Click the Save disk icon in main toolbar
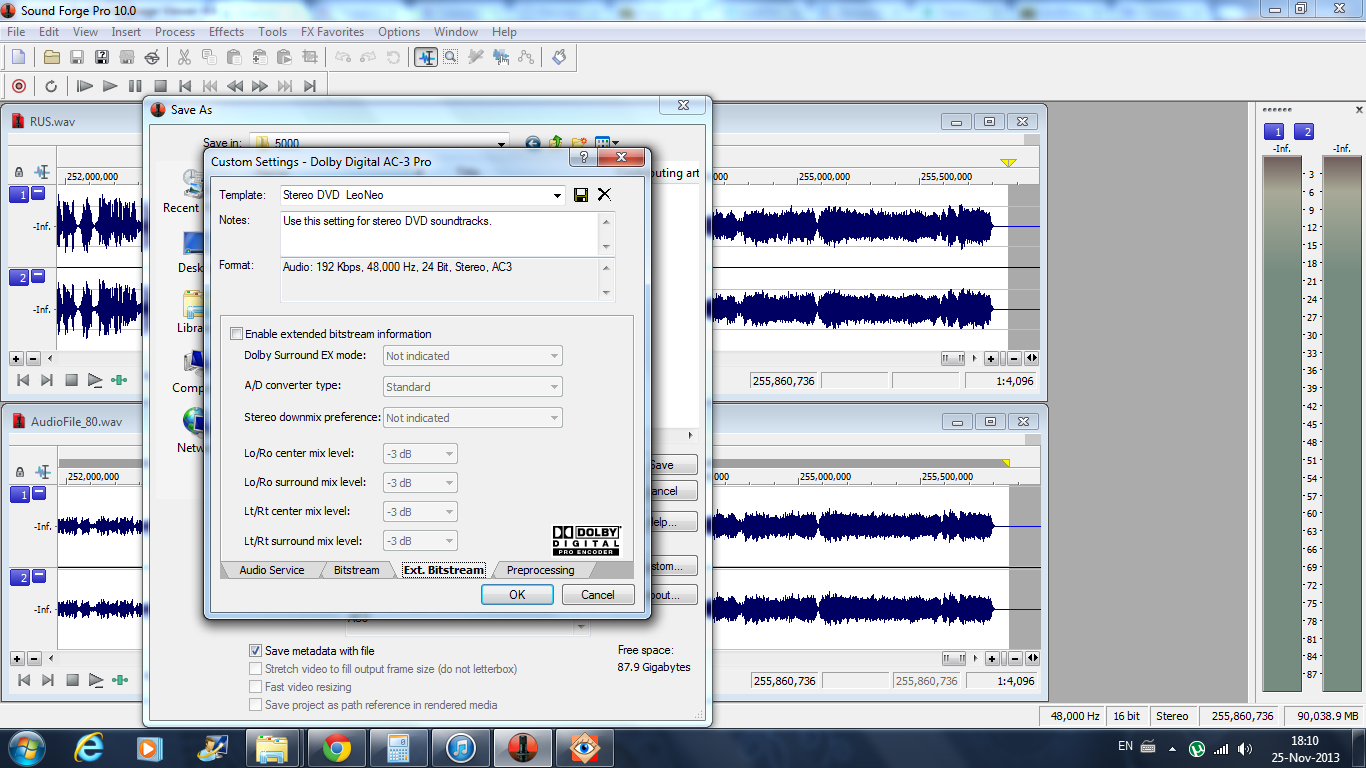 tap(77, 57)
